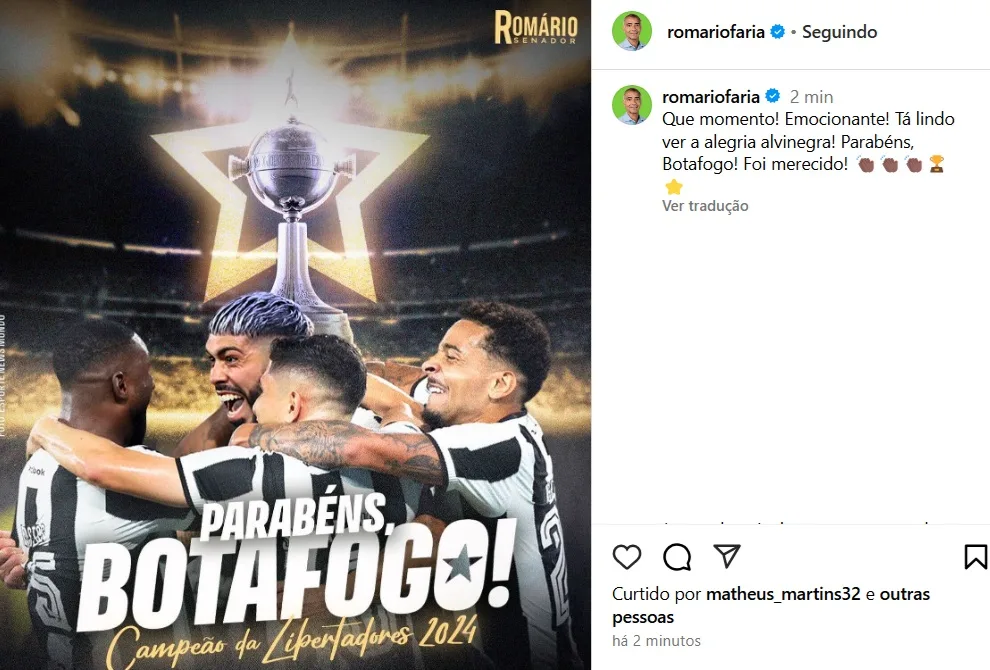Open romariofaria username beside caption
This screenshot has height=670, width=990.
pyautogui.click(x=711, y=97)
